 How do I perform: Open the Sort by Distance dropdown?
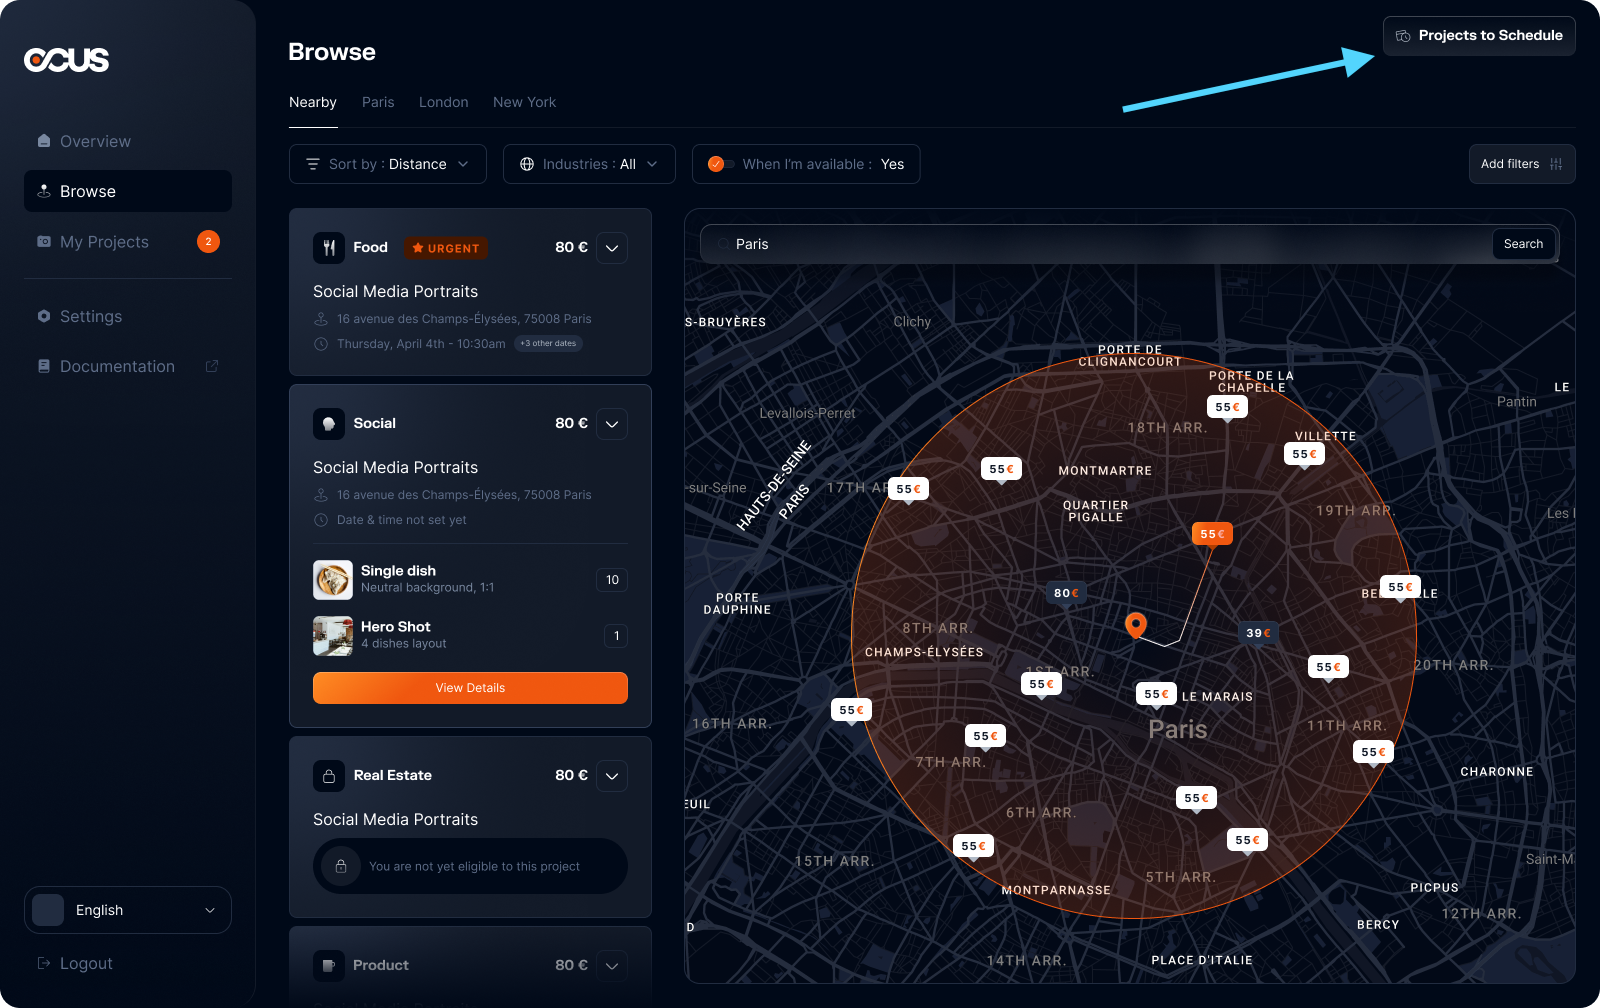pos(388,164)
